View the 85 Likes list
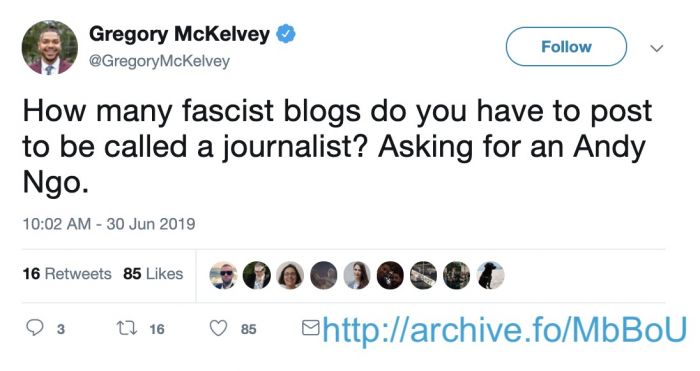The width and height of the screenshot is (700, 371). coord(153,273)
